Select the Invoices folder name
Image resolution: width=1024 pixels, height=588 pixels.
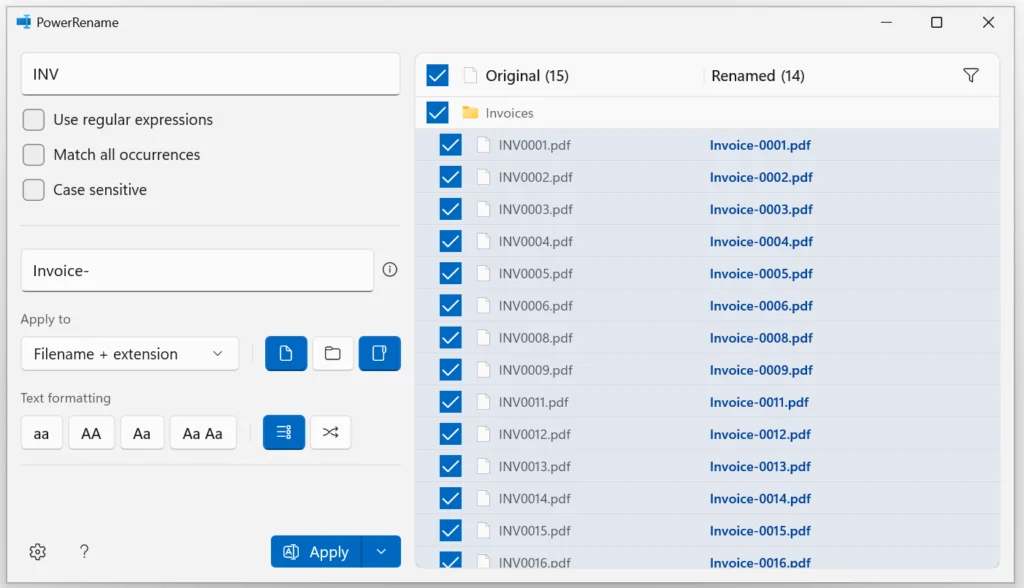click(509, 113)
